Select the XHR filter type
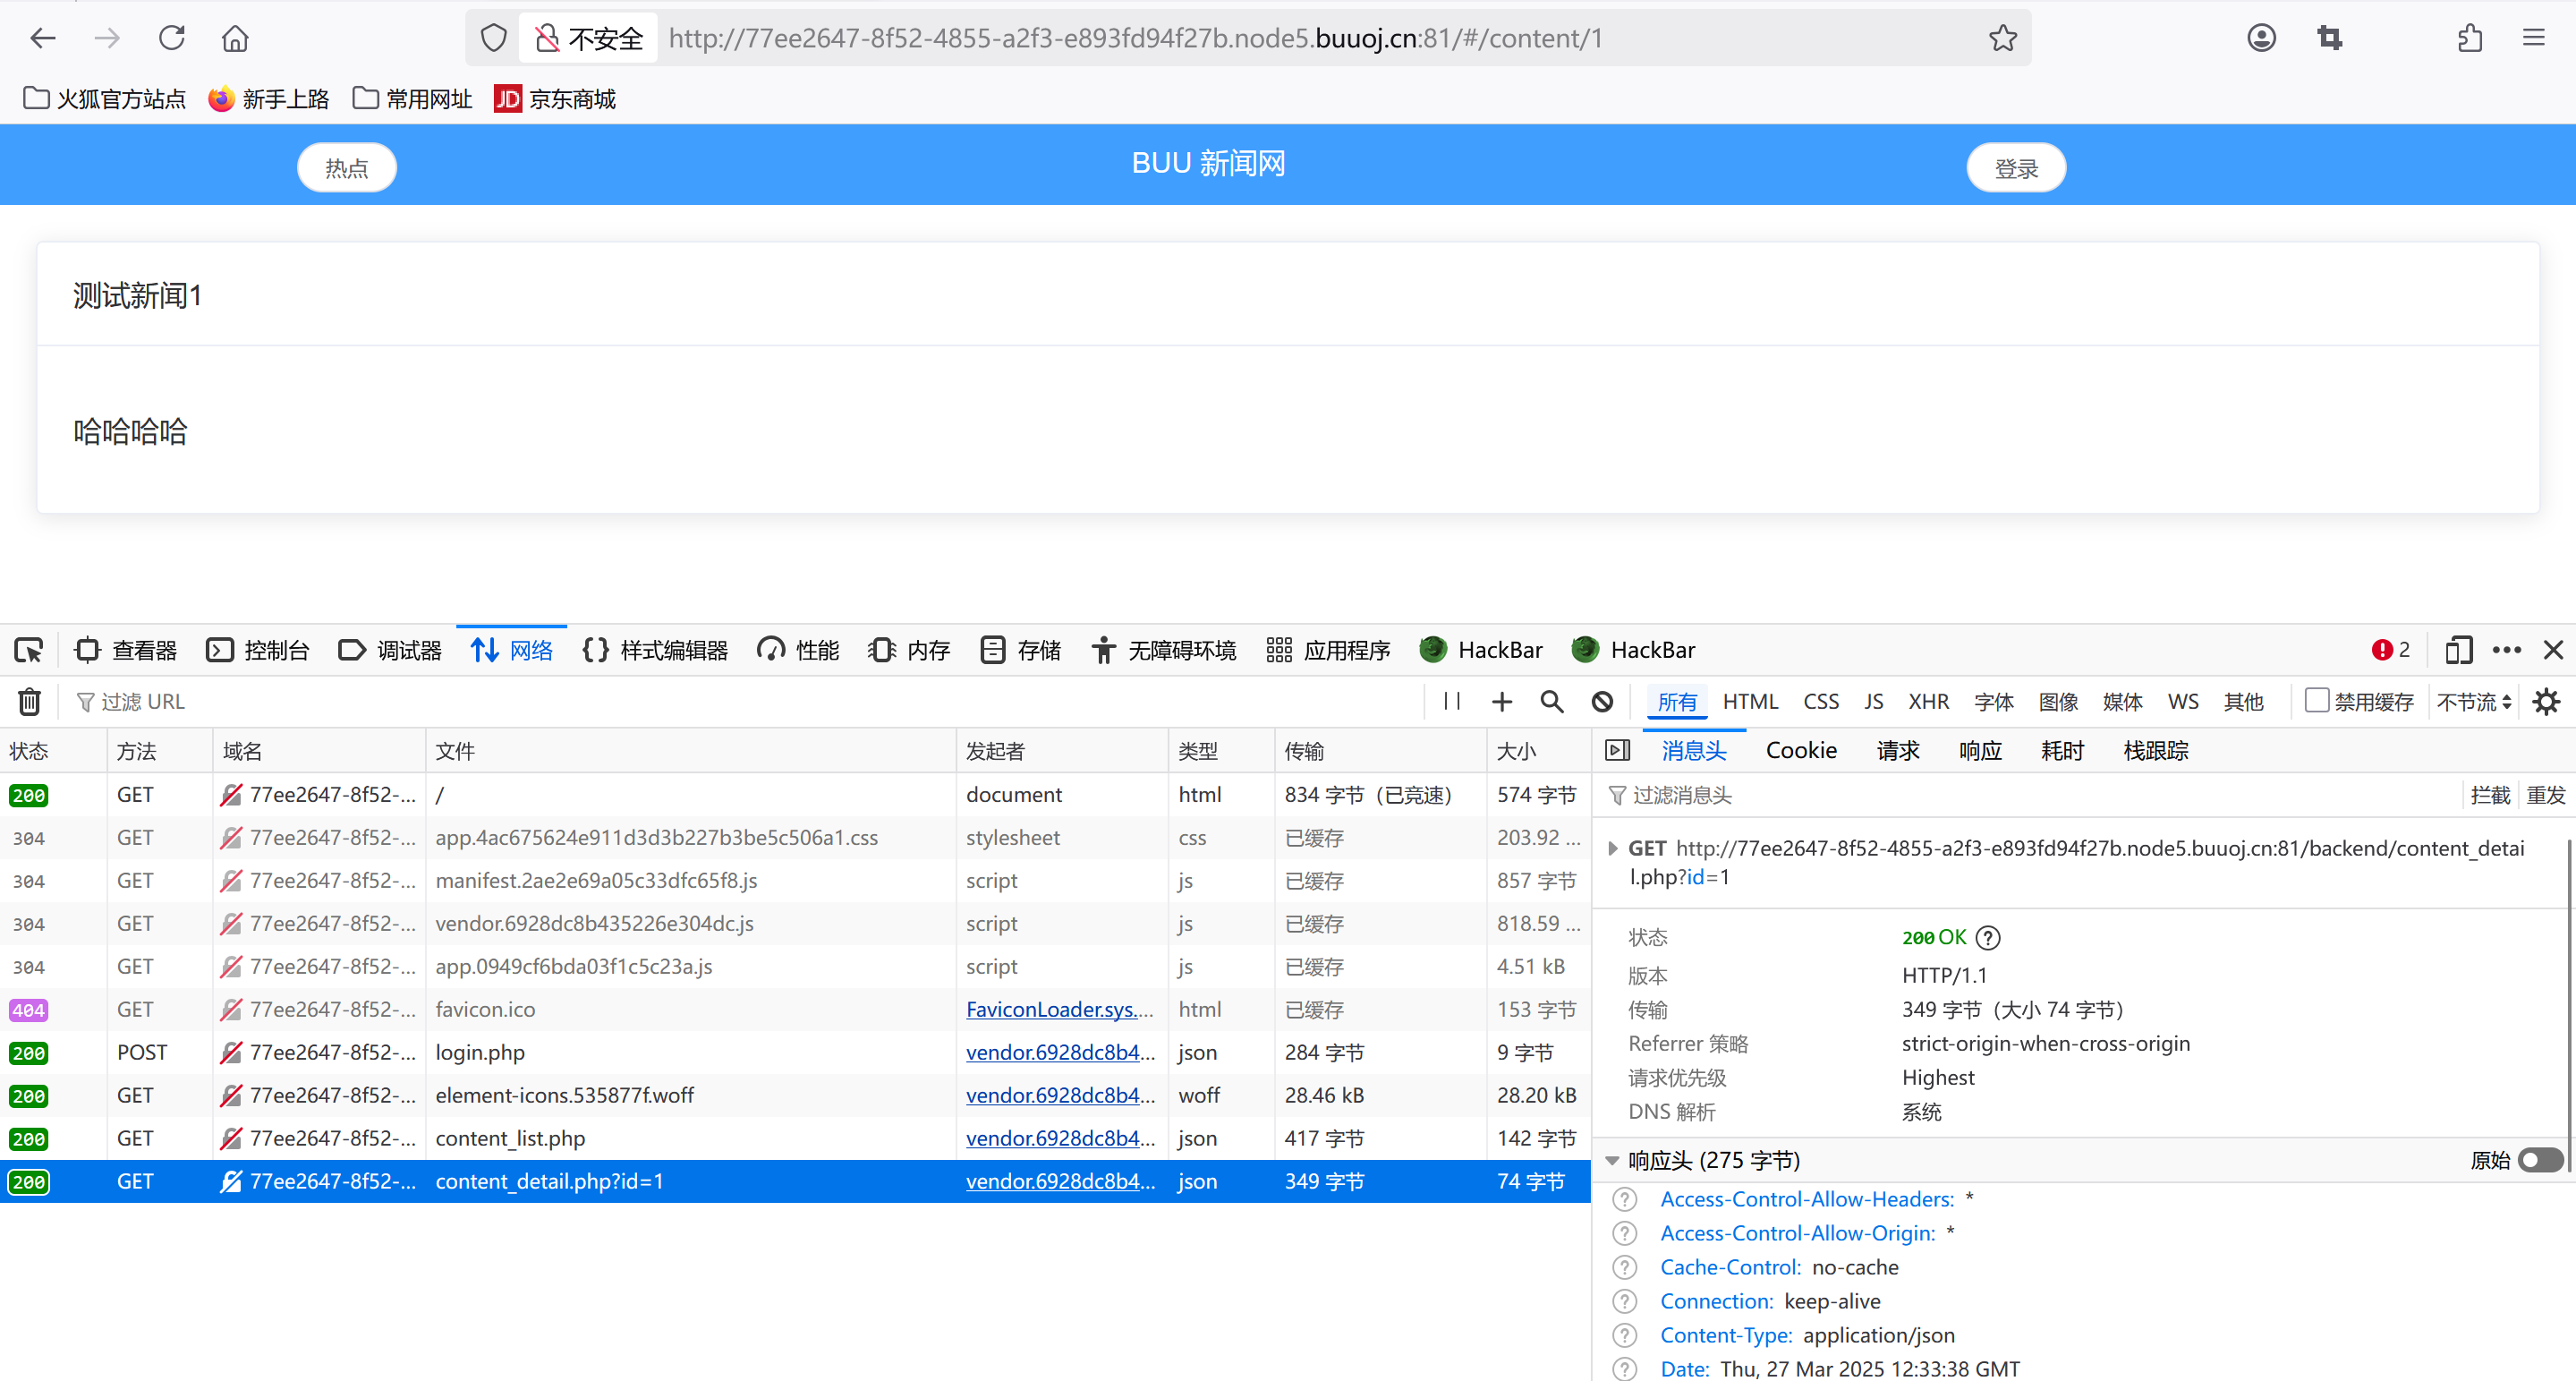 1927,702
